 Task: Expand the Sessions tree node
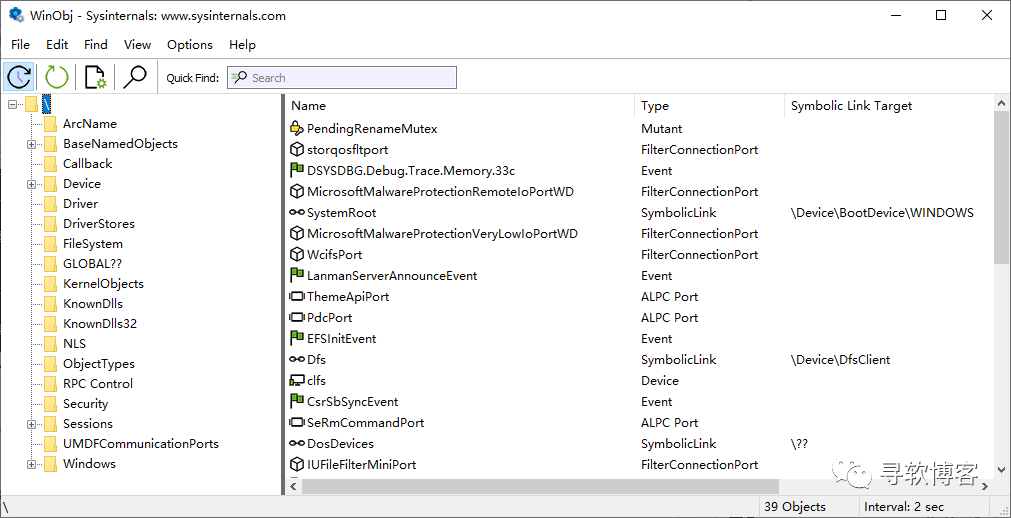(x=31, y=424)
